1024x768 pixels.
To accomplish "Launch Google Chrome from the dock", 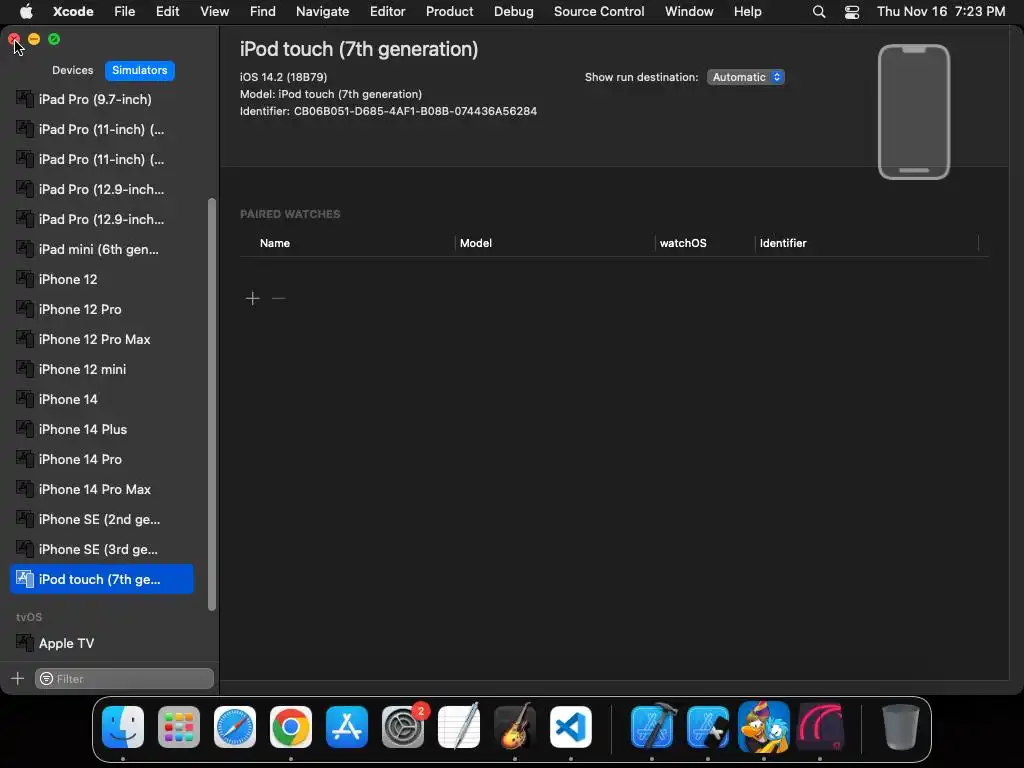I will pyautogui.click(x=291, y=727).
